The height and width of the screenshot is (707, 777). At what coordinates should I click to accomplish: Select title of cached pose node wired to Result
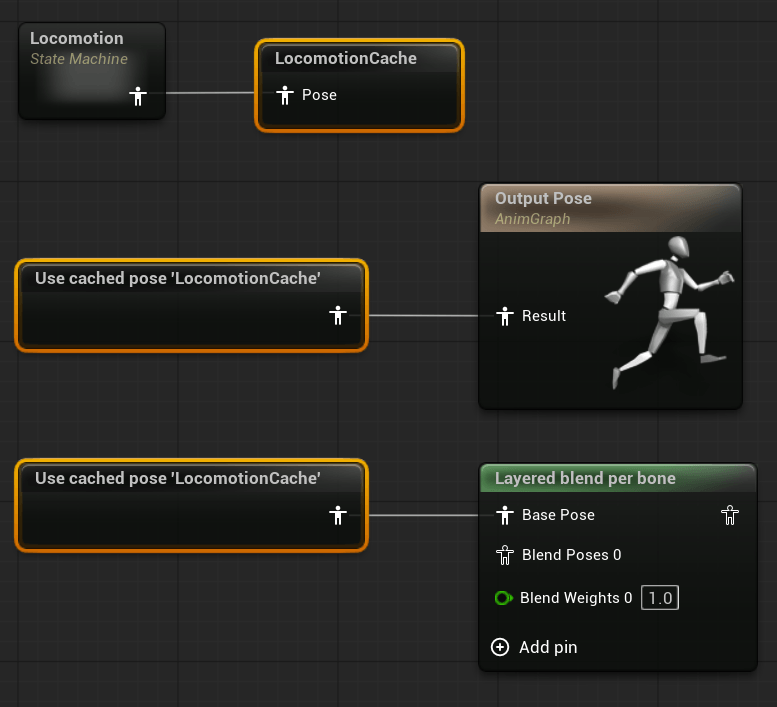[178, 278]
